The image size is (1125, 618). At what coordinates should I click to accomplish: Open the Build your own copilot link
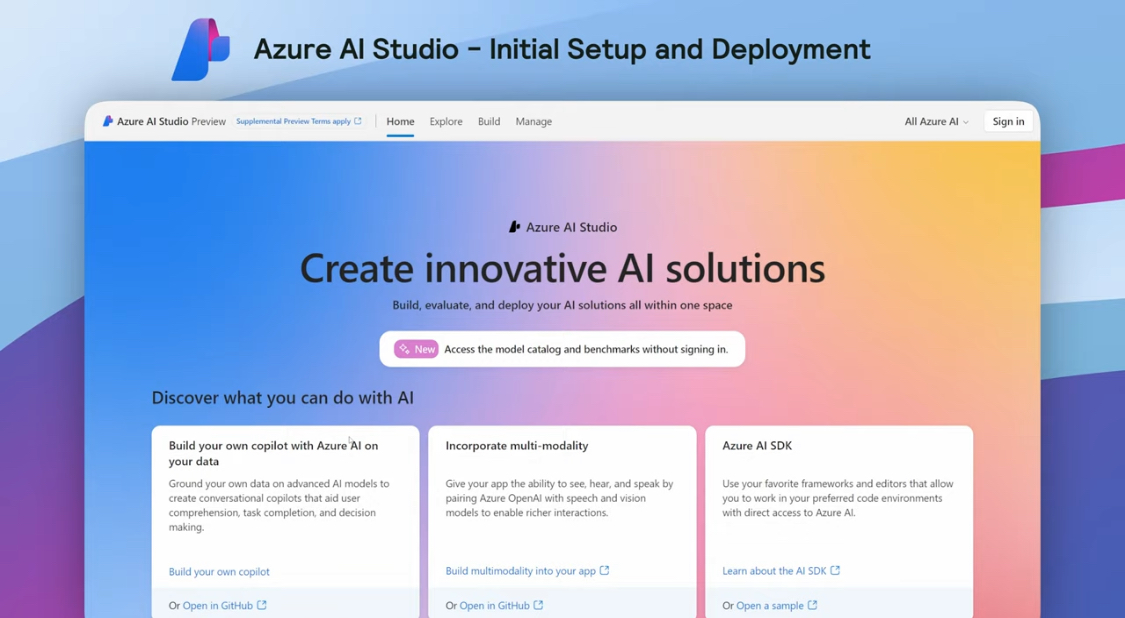click(x=219, y=571)
